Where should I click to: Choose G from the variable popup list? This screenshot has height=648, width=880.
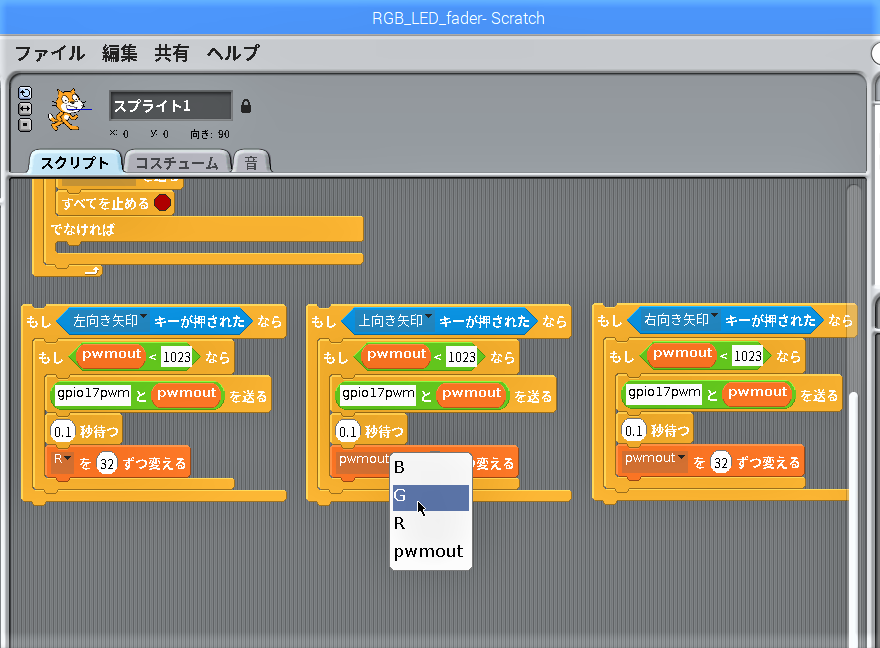[430, 496]
